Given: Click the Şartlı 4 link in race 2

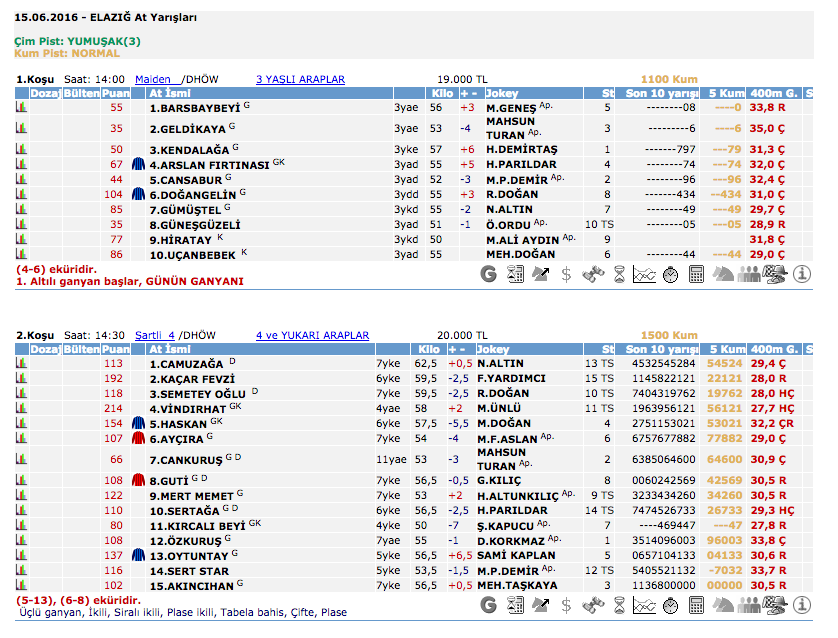Looking at the screenshot, I should [x=155, y=335].
